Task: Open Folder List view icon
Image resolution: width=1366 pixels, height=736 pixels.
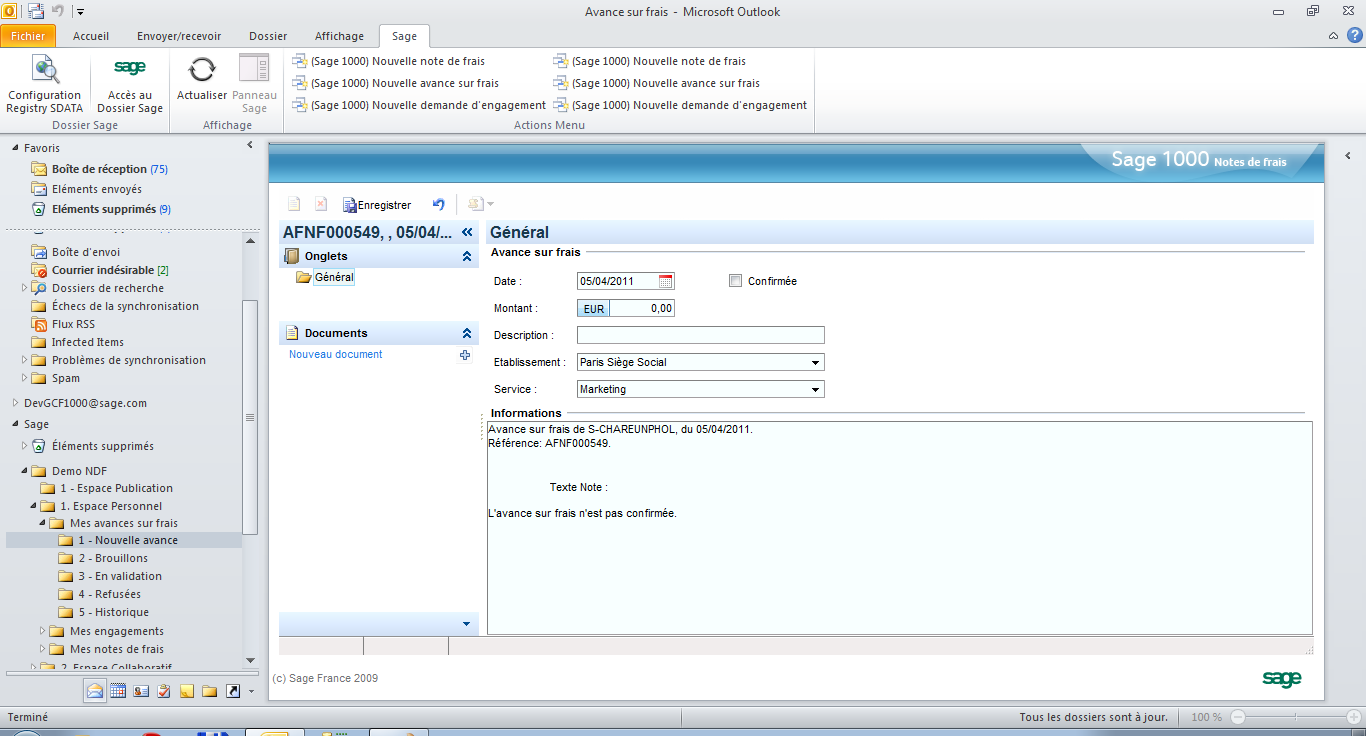Action: [x=210, y=691]
